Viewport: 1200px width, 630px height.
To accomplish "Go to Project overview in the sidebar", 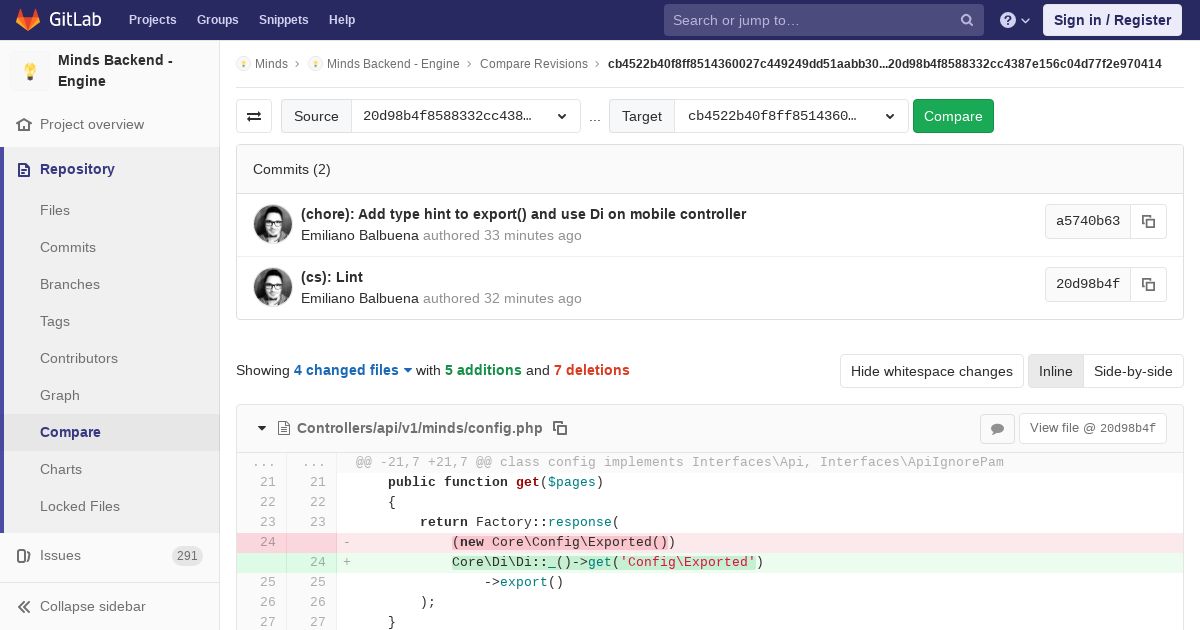I will (x=92, y=125).
